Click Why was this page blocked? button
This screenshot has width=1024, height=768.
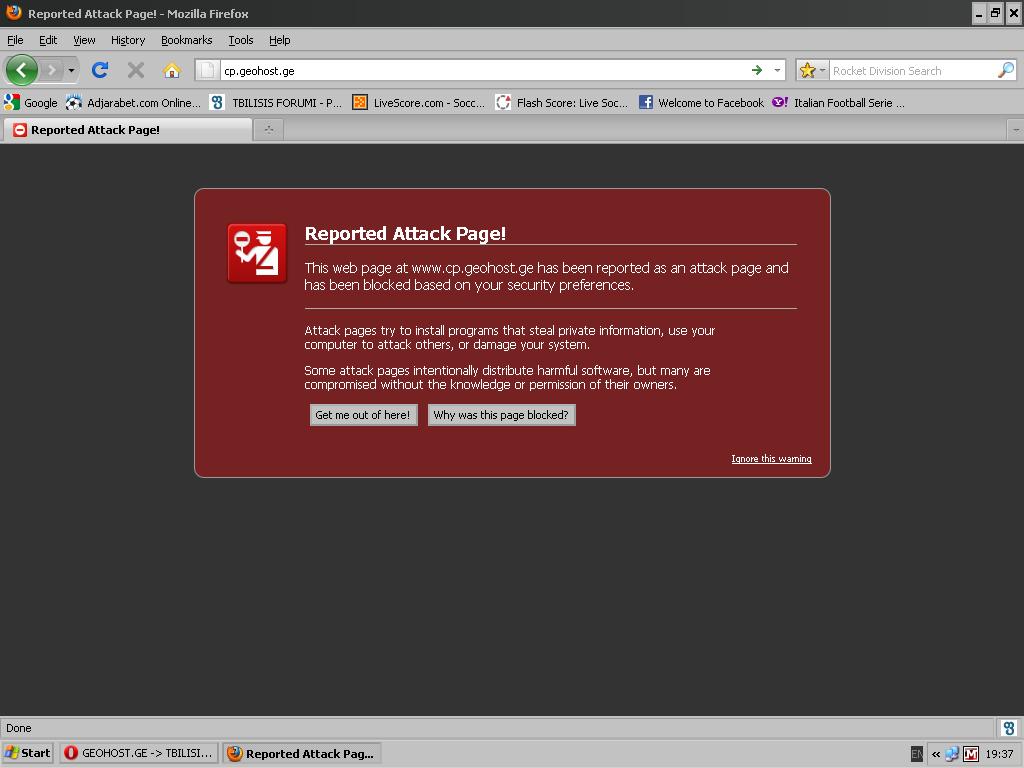tap(501, 415)
